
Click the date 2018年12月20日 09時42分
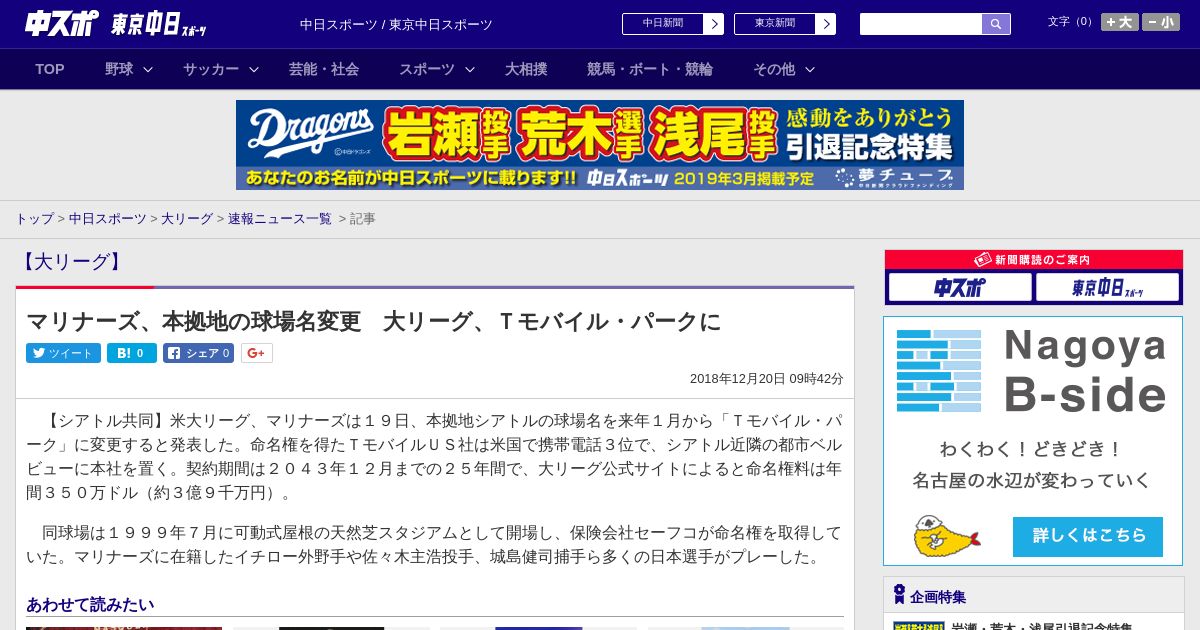[767, 379]
